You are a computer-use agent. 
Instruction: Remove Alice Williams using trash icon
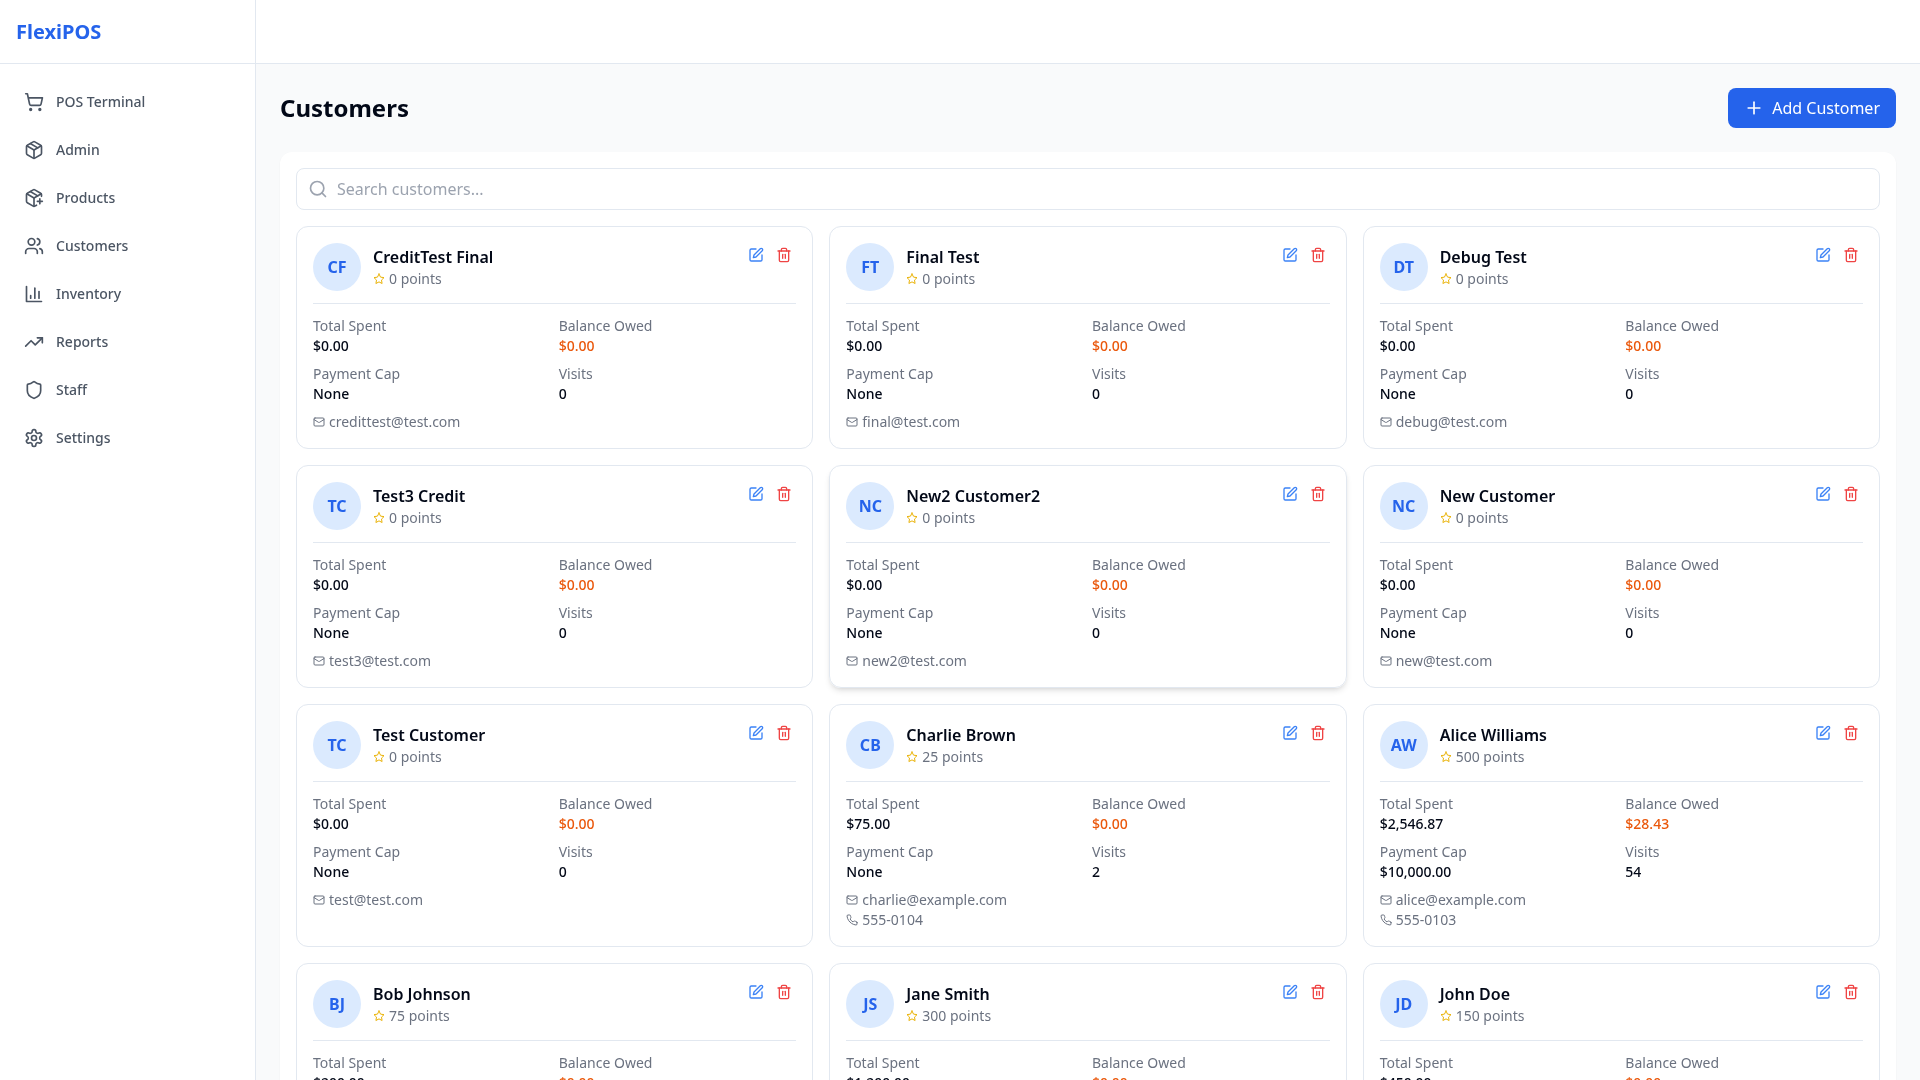[1851, 733]
